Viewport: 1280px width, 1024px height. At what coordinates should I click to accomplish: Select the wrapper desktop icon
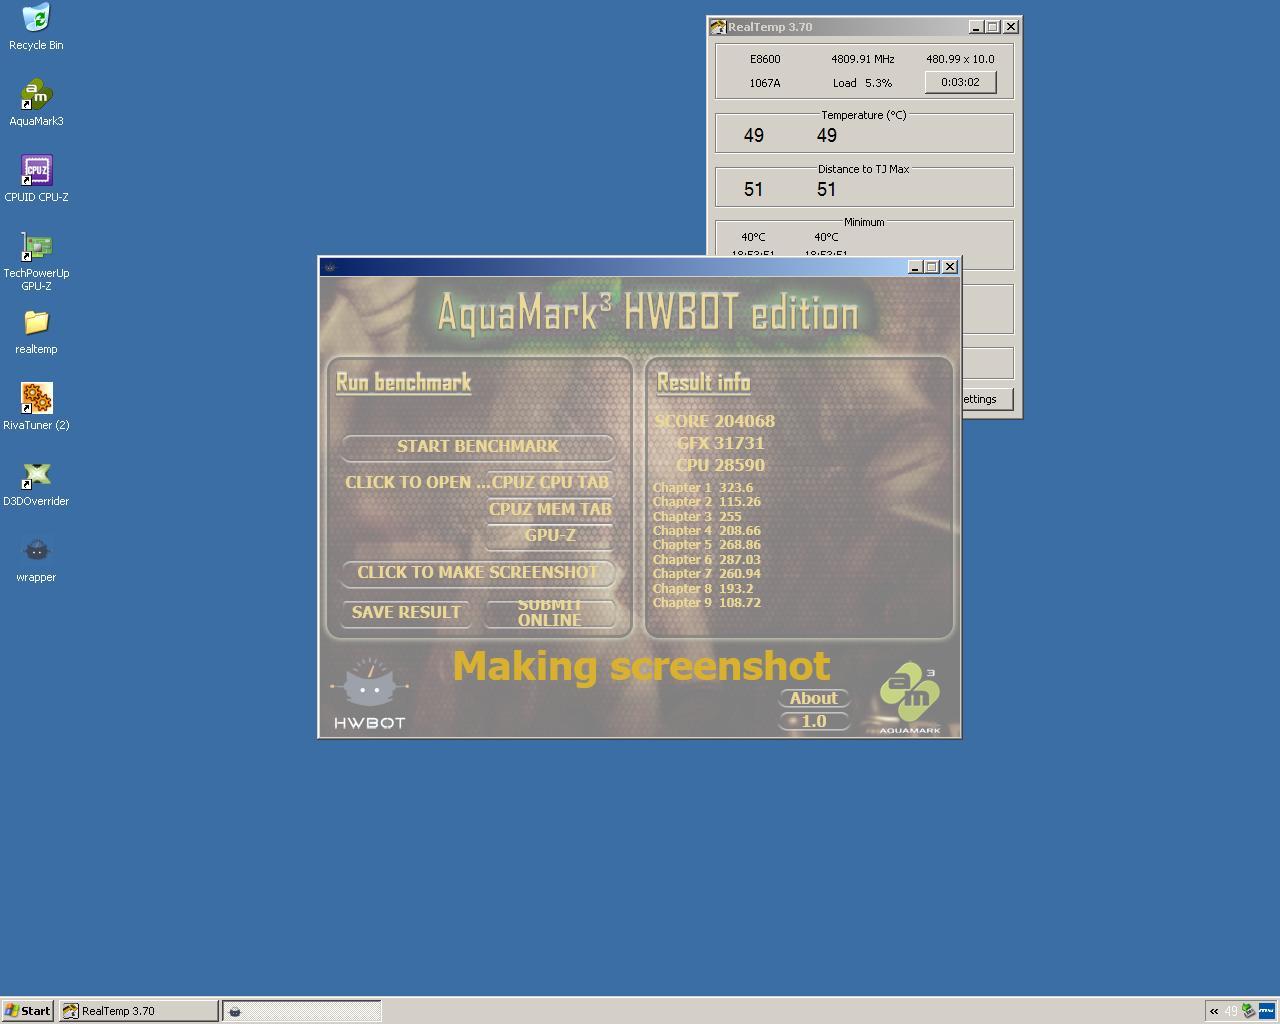tap(36, 559)
